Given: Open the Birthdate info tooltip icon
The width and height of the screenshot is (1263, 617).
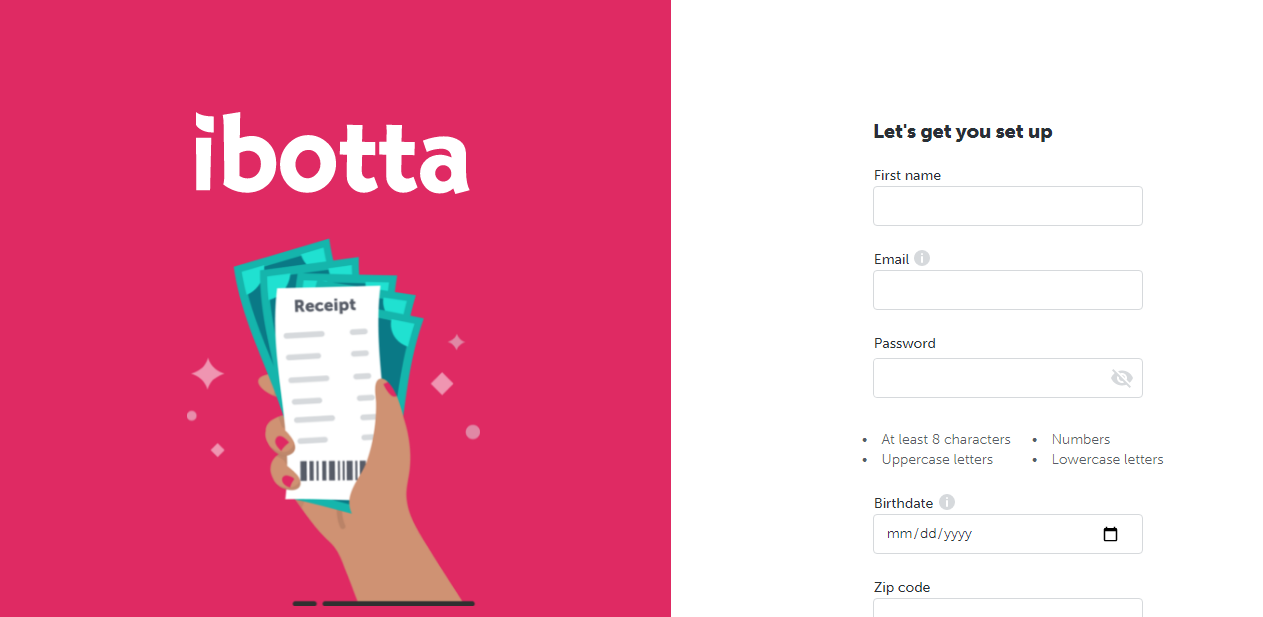Looking at the screenshot, I should tap(947, 502).
